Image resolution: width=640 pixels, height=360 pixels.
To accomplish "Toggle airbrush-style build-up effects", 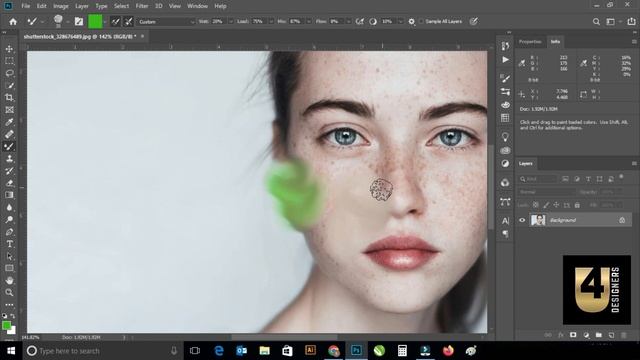I will click(360, 21).
